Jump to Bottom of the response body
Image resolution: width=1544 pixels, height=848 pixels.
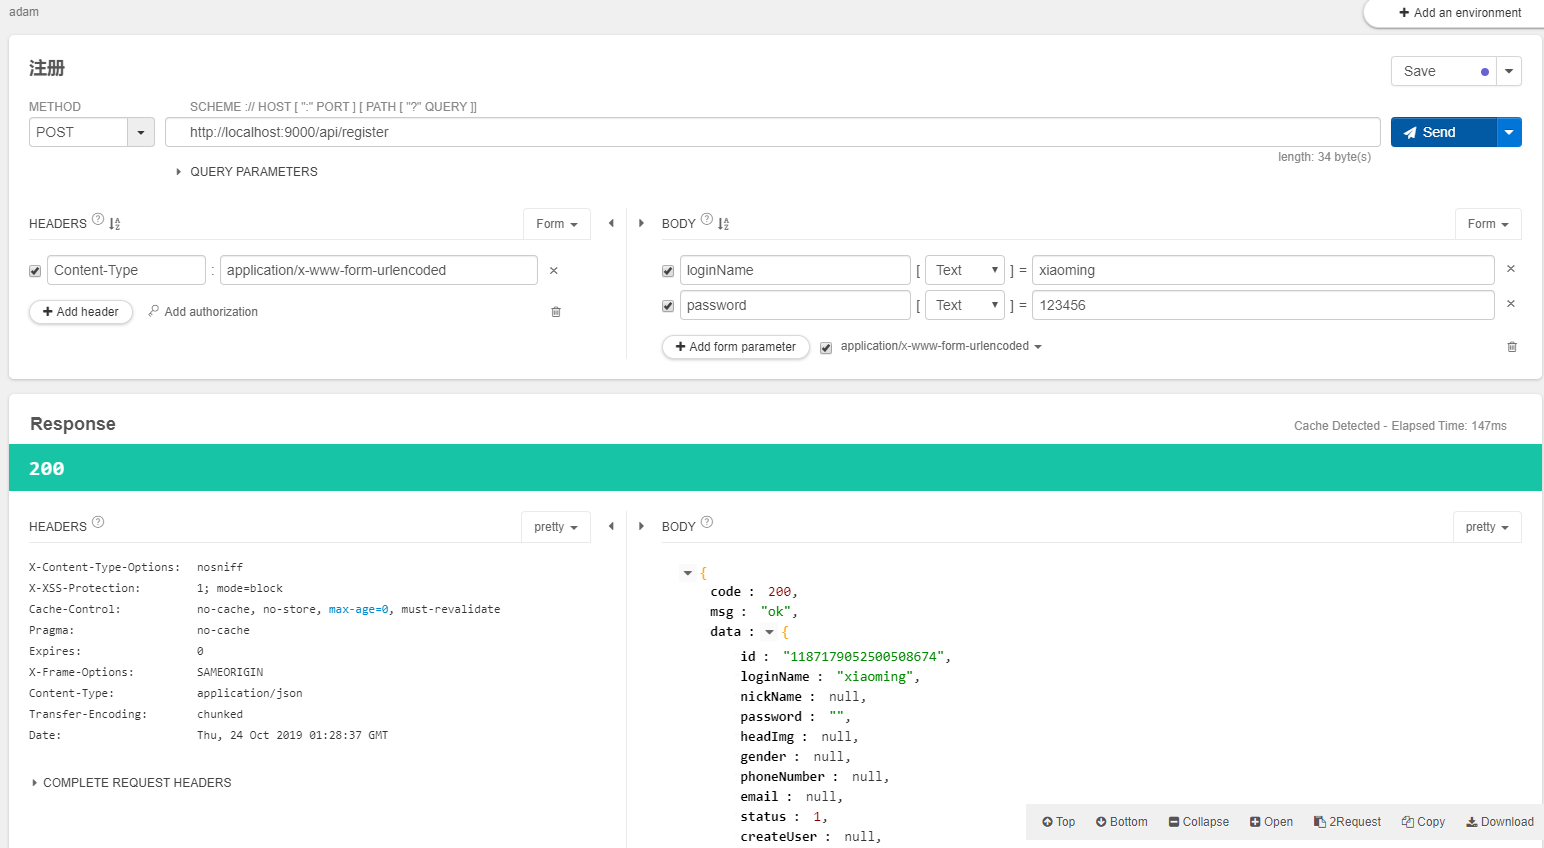pyautogui.click(x=1121, y=822)
